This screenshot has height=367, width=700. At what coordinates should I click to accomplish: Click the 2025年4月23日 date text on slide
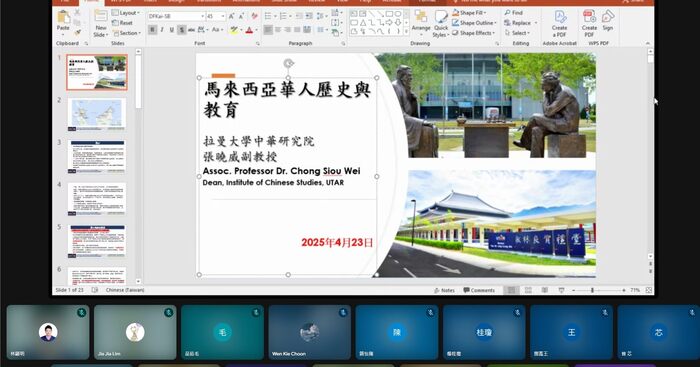337,242
